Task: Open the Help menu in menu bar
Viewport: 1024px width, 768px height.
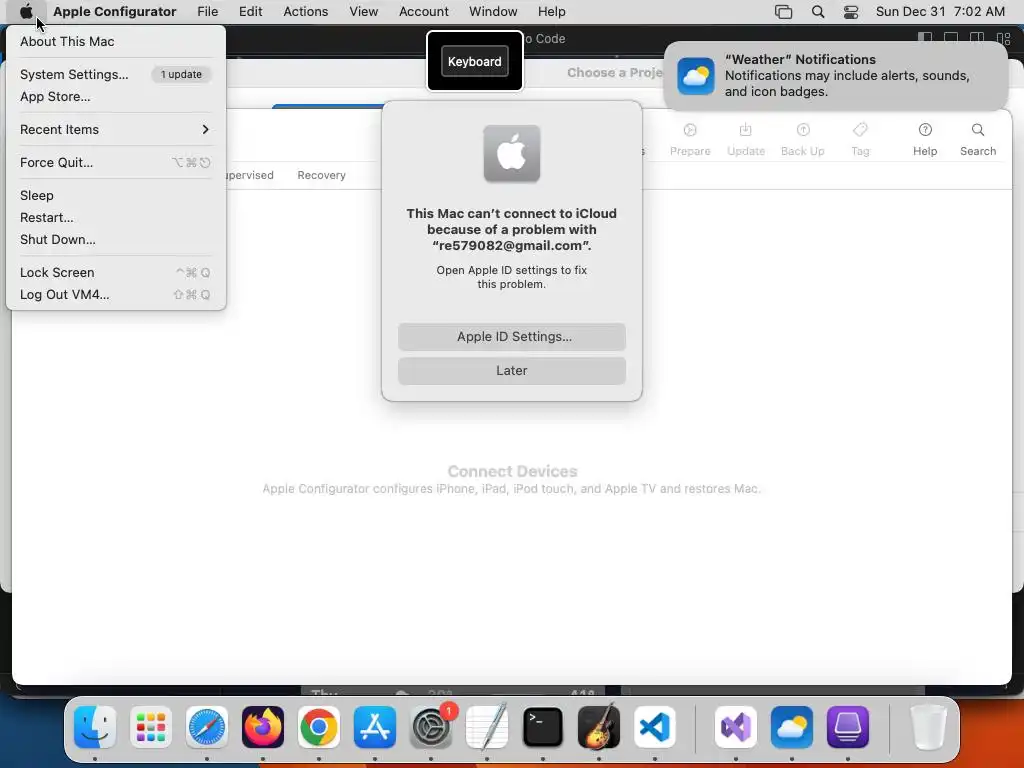Action: click(x=552, y=12)
